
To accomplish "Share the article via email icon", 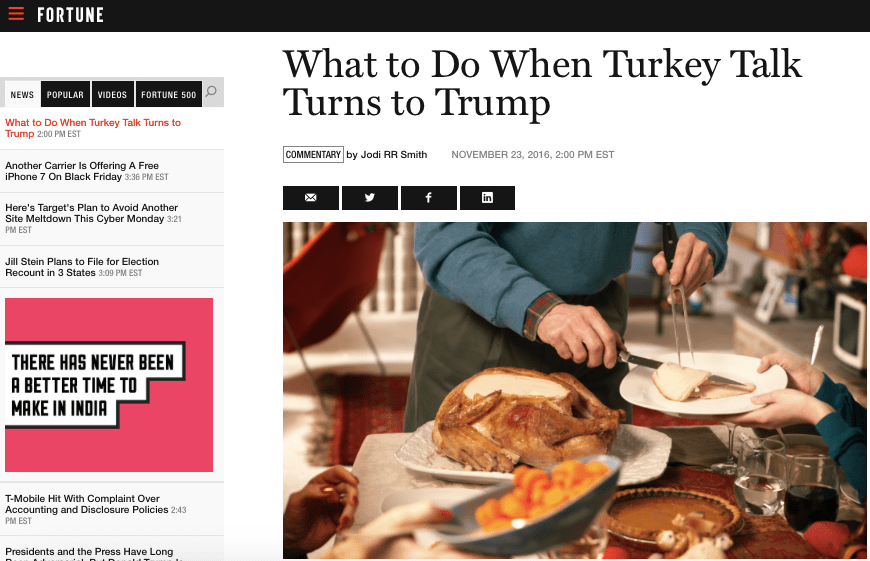I will pos(311,198).
